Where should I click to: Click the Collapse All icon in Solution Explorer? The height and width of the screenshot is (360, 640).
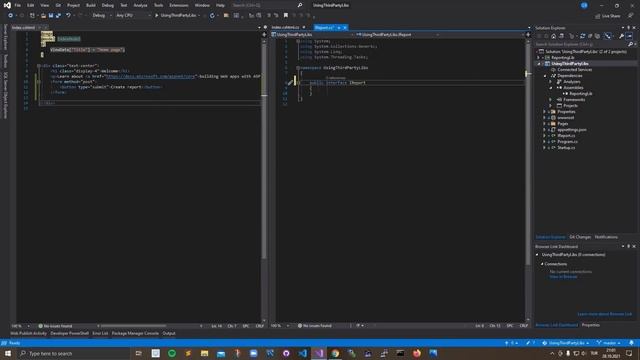point(590,36)
